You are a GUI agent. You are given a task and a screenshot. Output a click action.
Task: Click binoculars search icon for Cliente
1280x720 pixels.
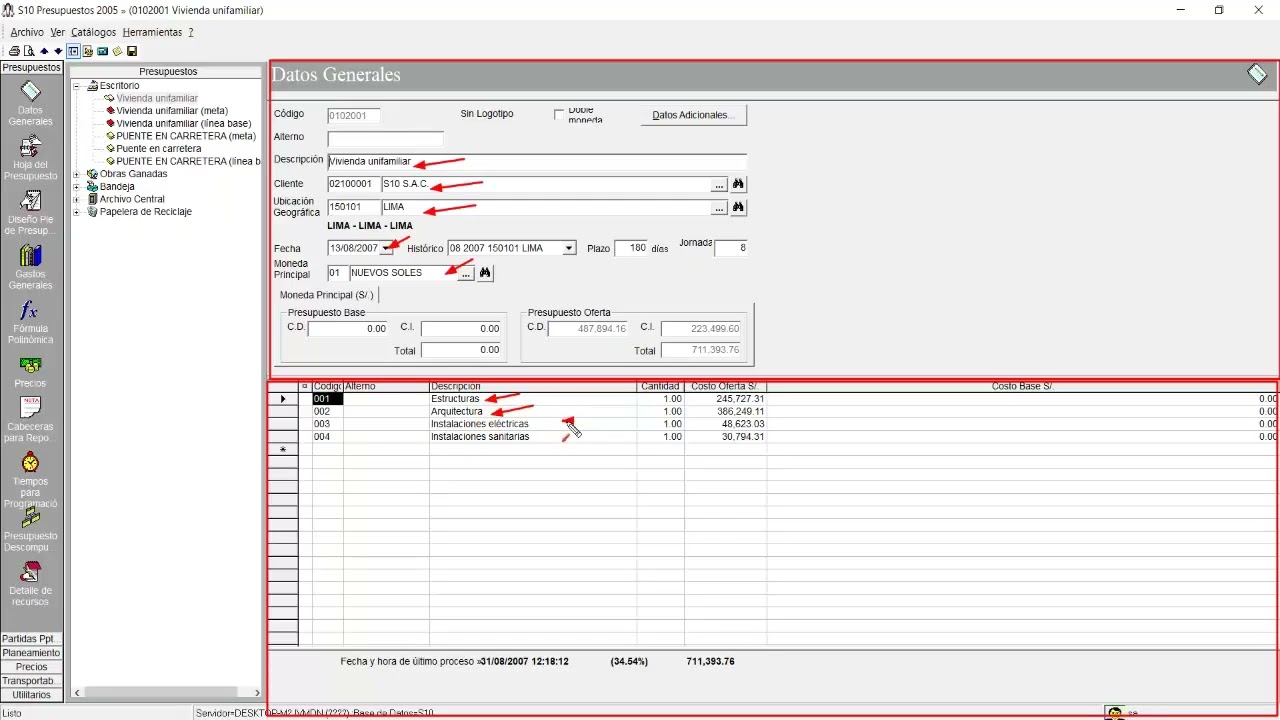click(739, 184)
